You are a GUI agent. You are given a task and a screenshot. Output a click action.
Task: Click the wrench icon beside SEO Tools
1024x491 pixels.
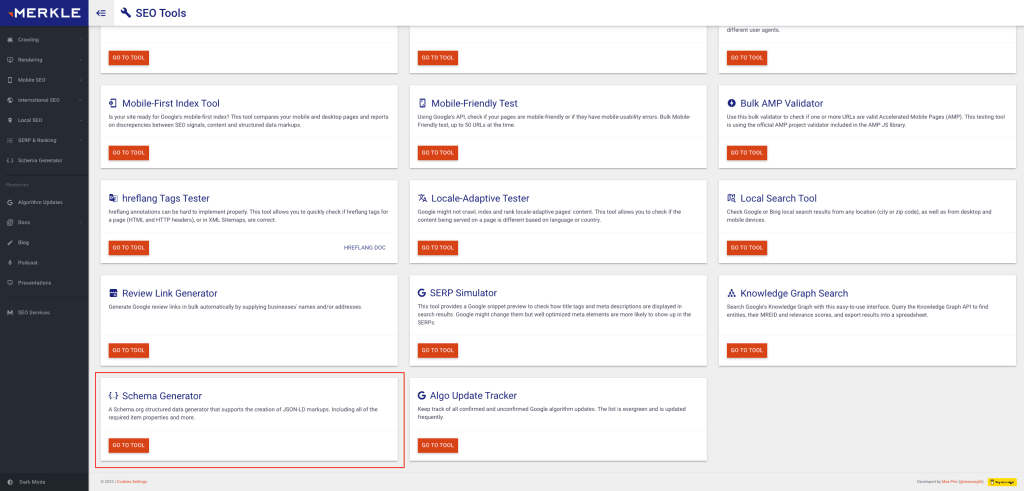(x=126, y=12)
